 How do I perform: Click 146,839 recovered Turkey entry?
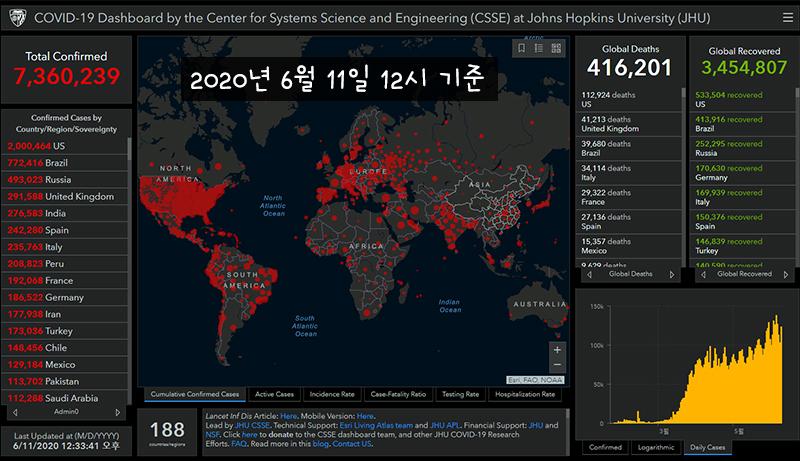pos(743,246)
